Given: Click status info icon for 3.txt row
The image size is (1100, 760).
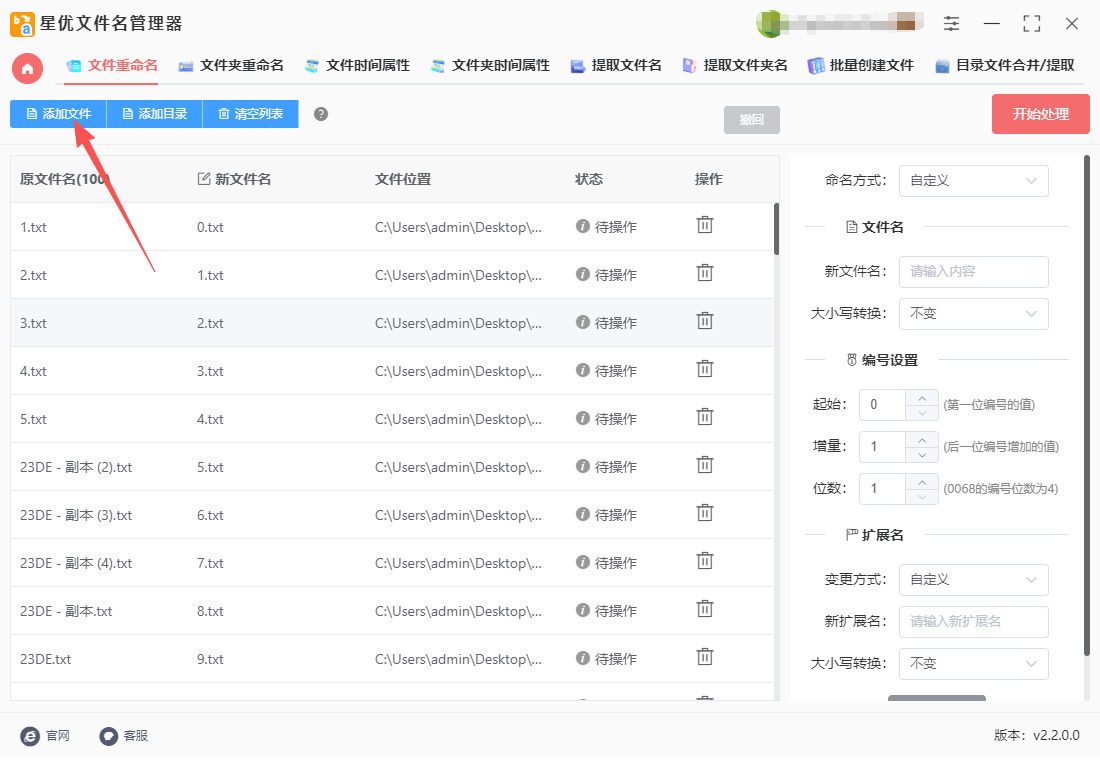Looking at the screenshot, I should click(583, 322).
